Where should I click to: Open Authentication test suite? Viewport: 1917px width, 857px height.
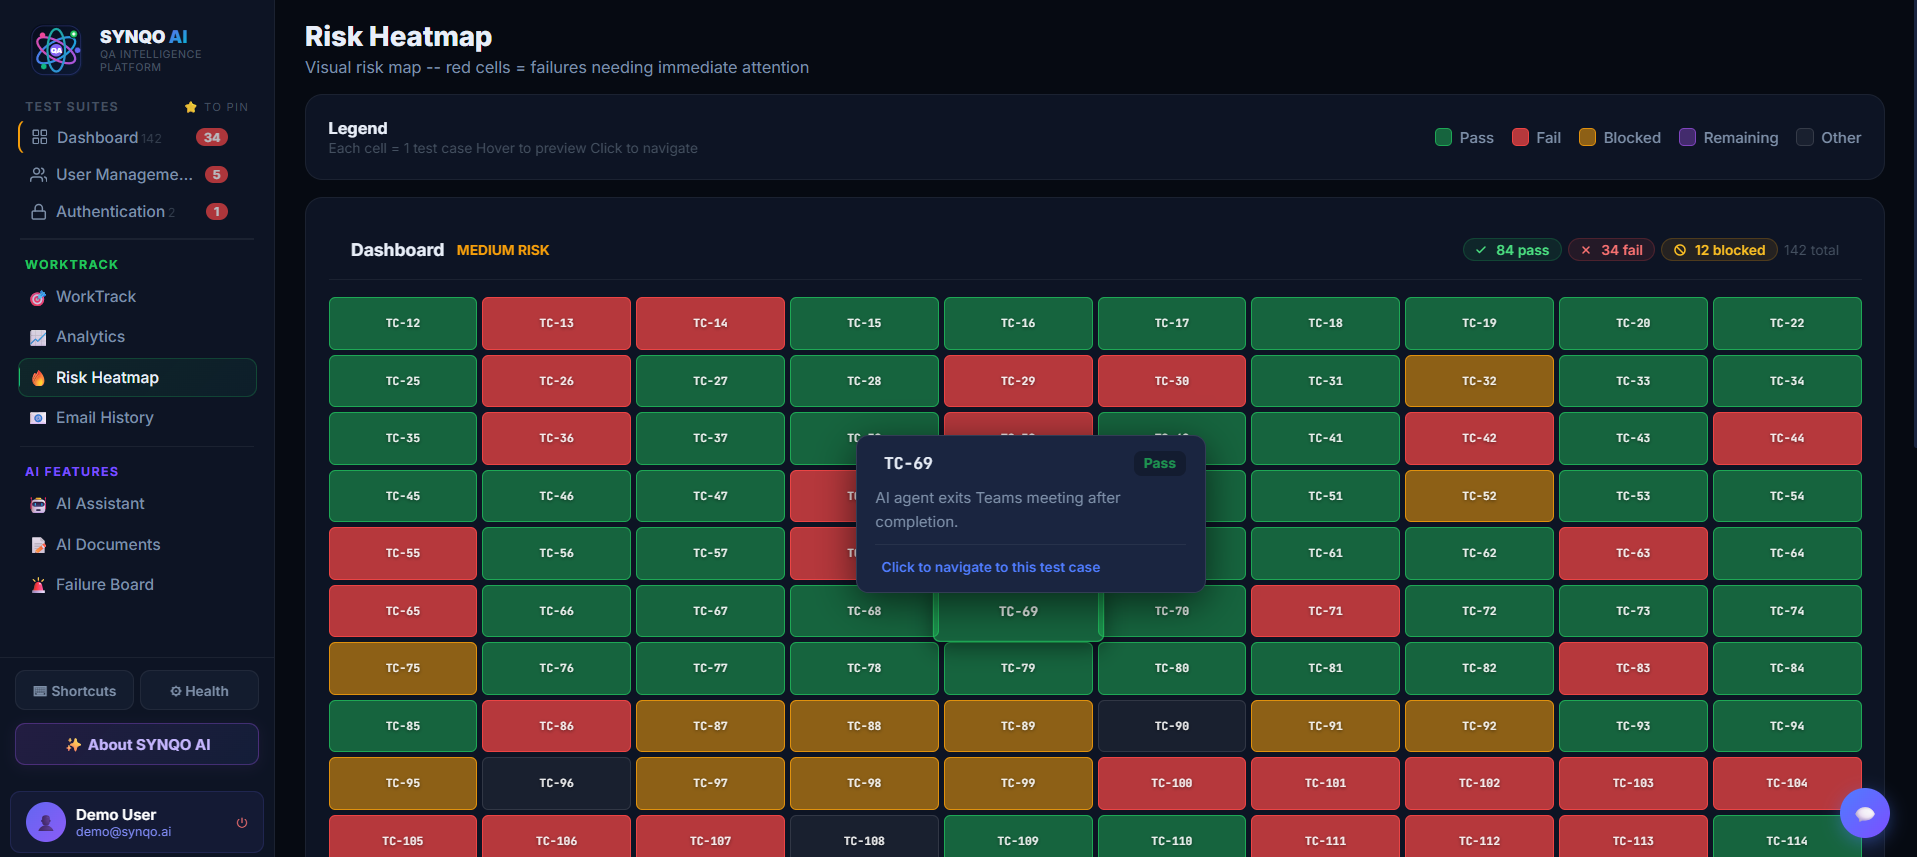pos(137,212)
